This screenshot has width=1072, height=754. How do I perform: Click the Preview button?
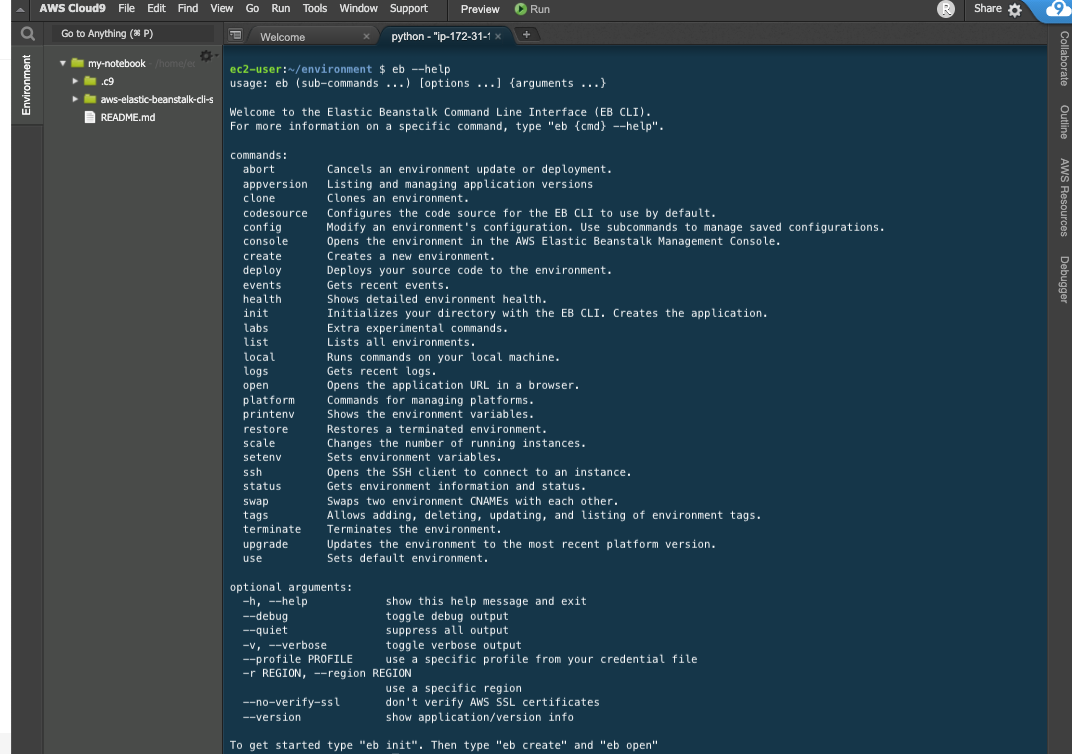point(480,10)
